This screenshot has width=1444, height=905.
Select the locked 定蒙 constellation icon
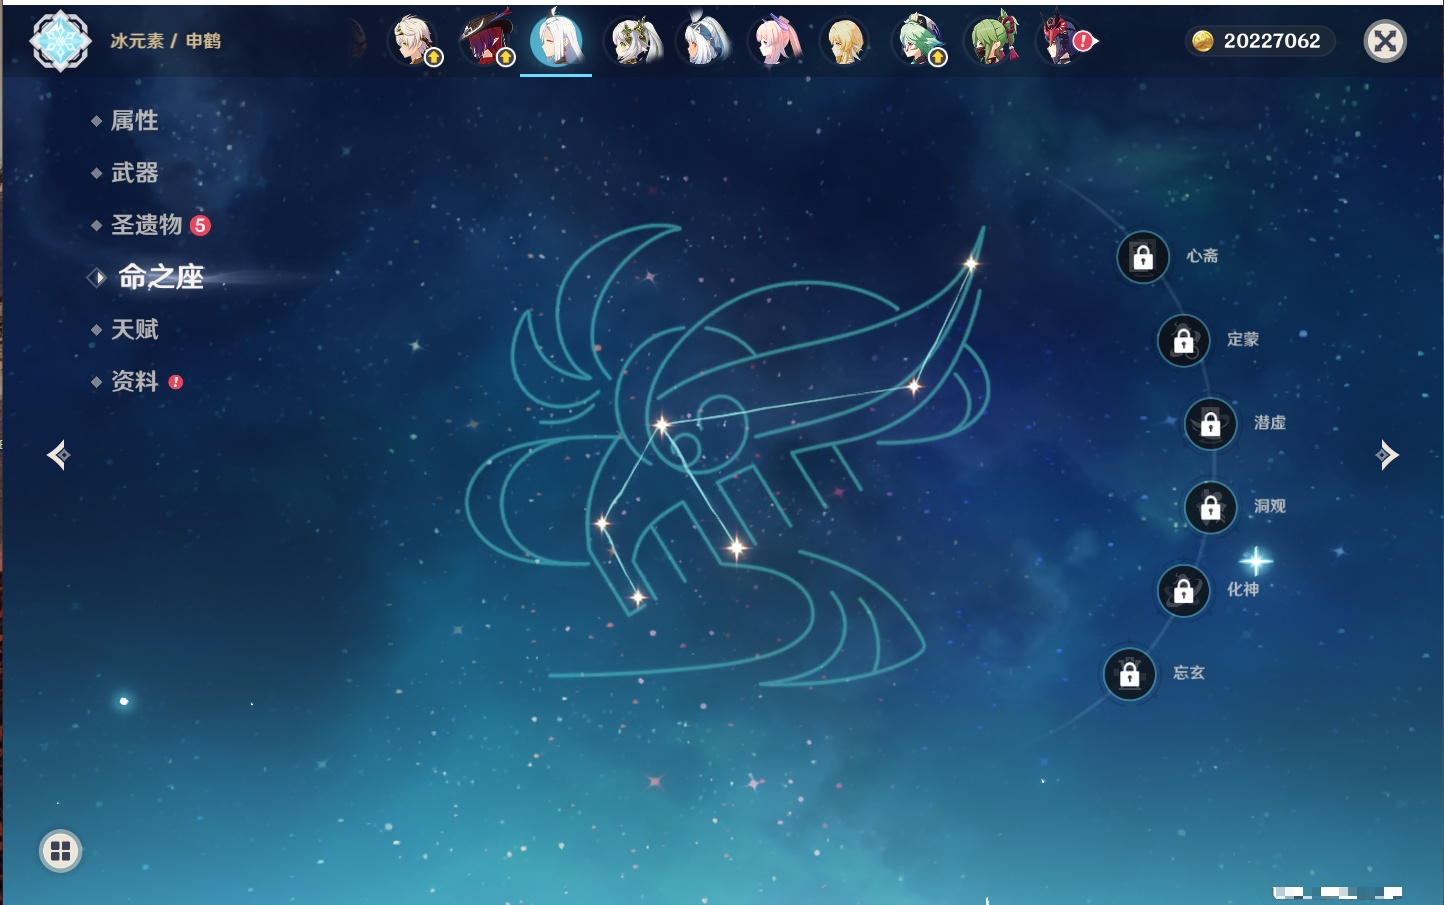pos(1183,341)
